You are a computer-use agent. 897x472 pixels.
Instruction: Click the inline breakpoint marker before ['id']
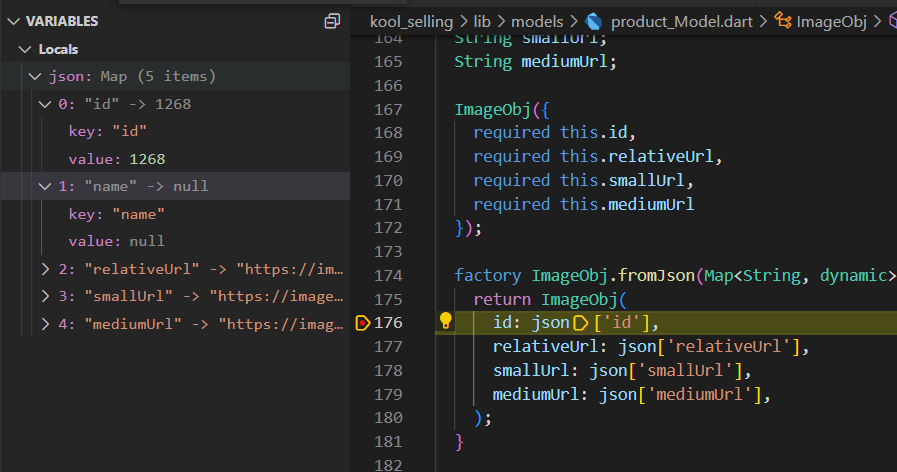click(580, 323)
